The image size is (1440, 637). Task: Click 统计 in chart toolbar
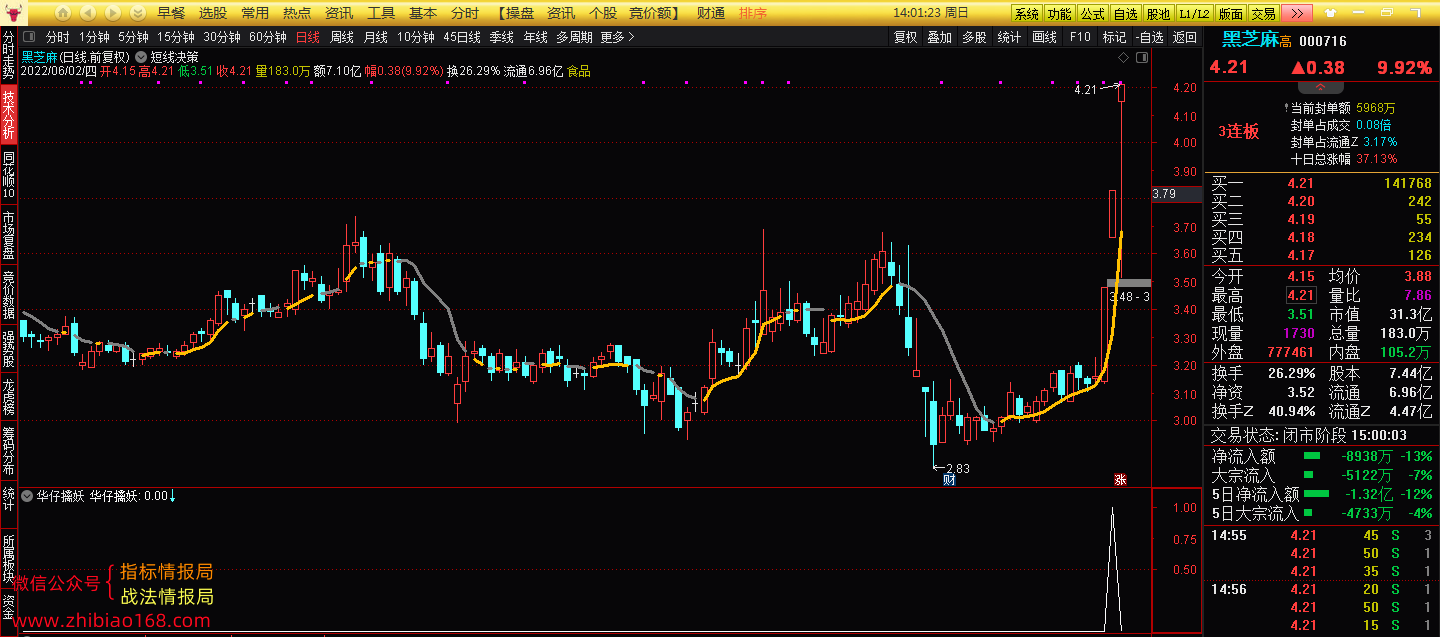tap(1009, 37)
